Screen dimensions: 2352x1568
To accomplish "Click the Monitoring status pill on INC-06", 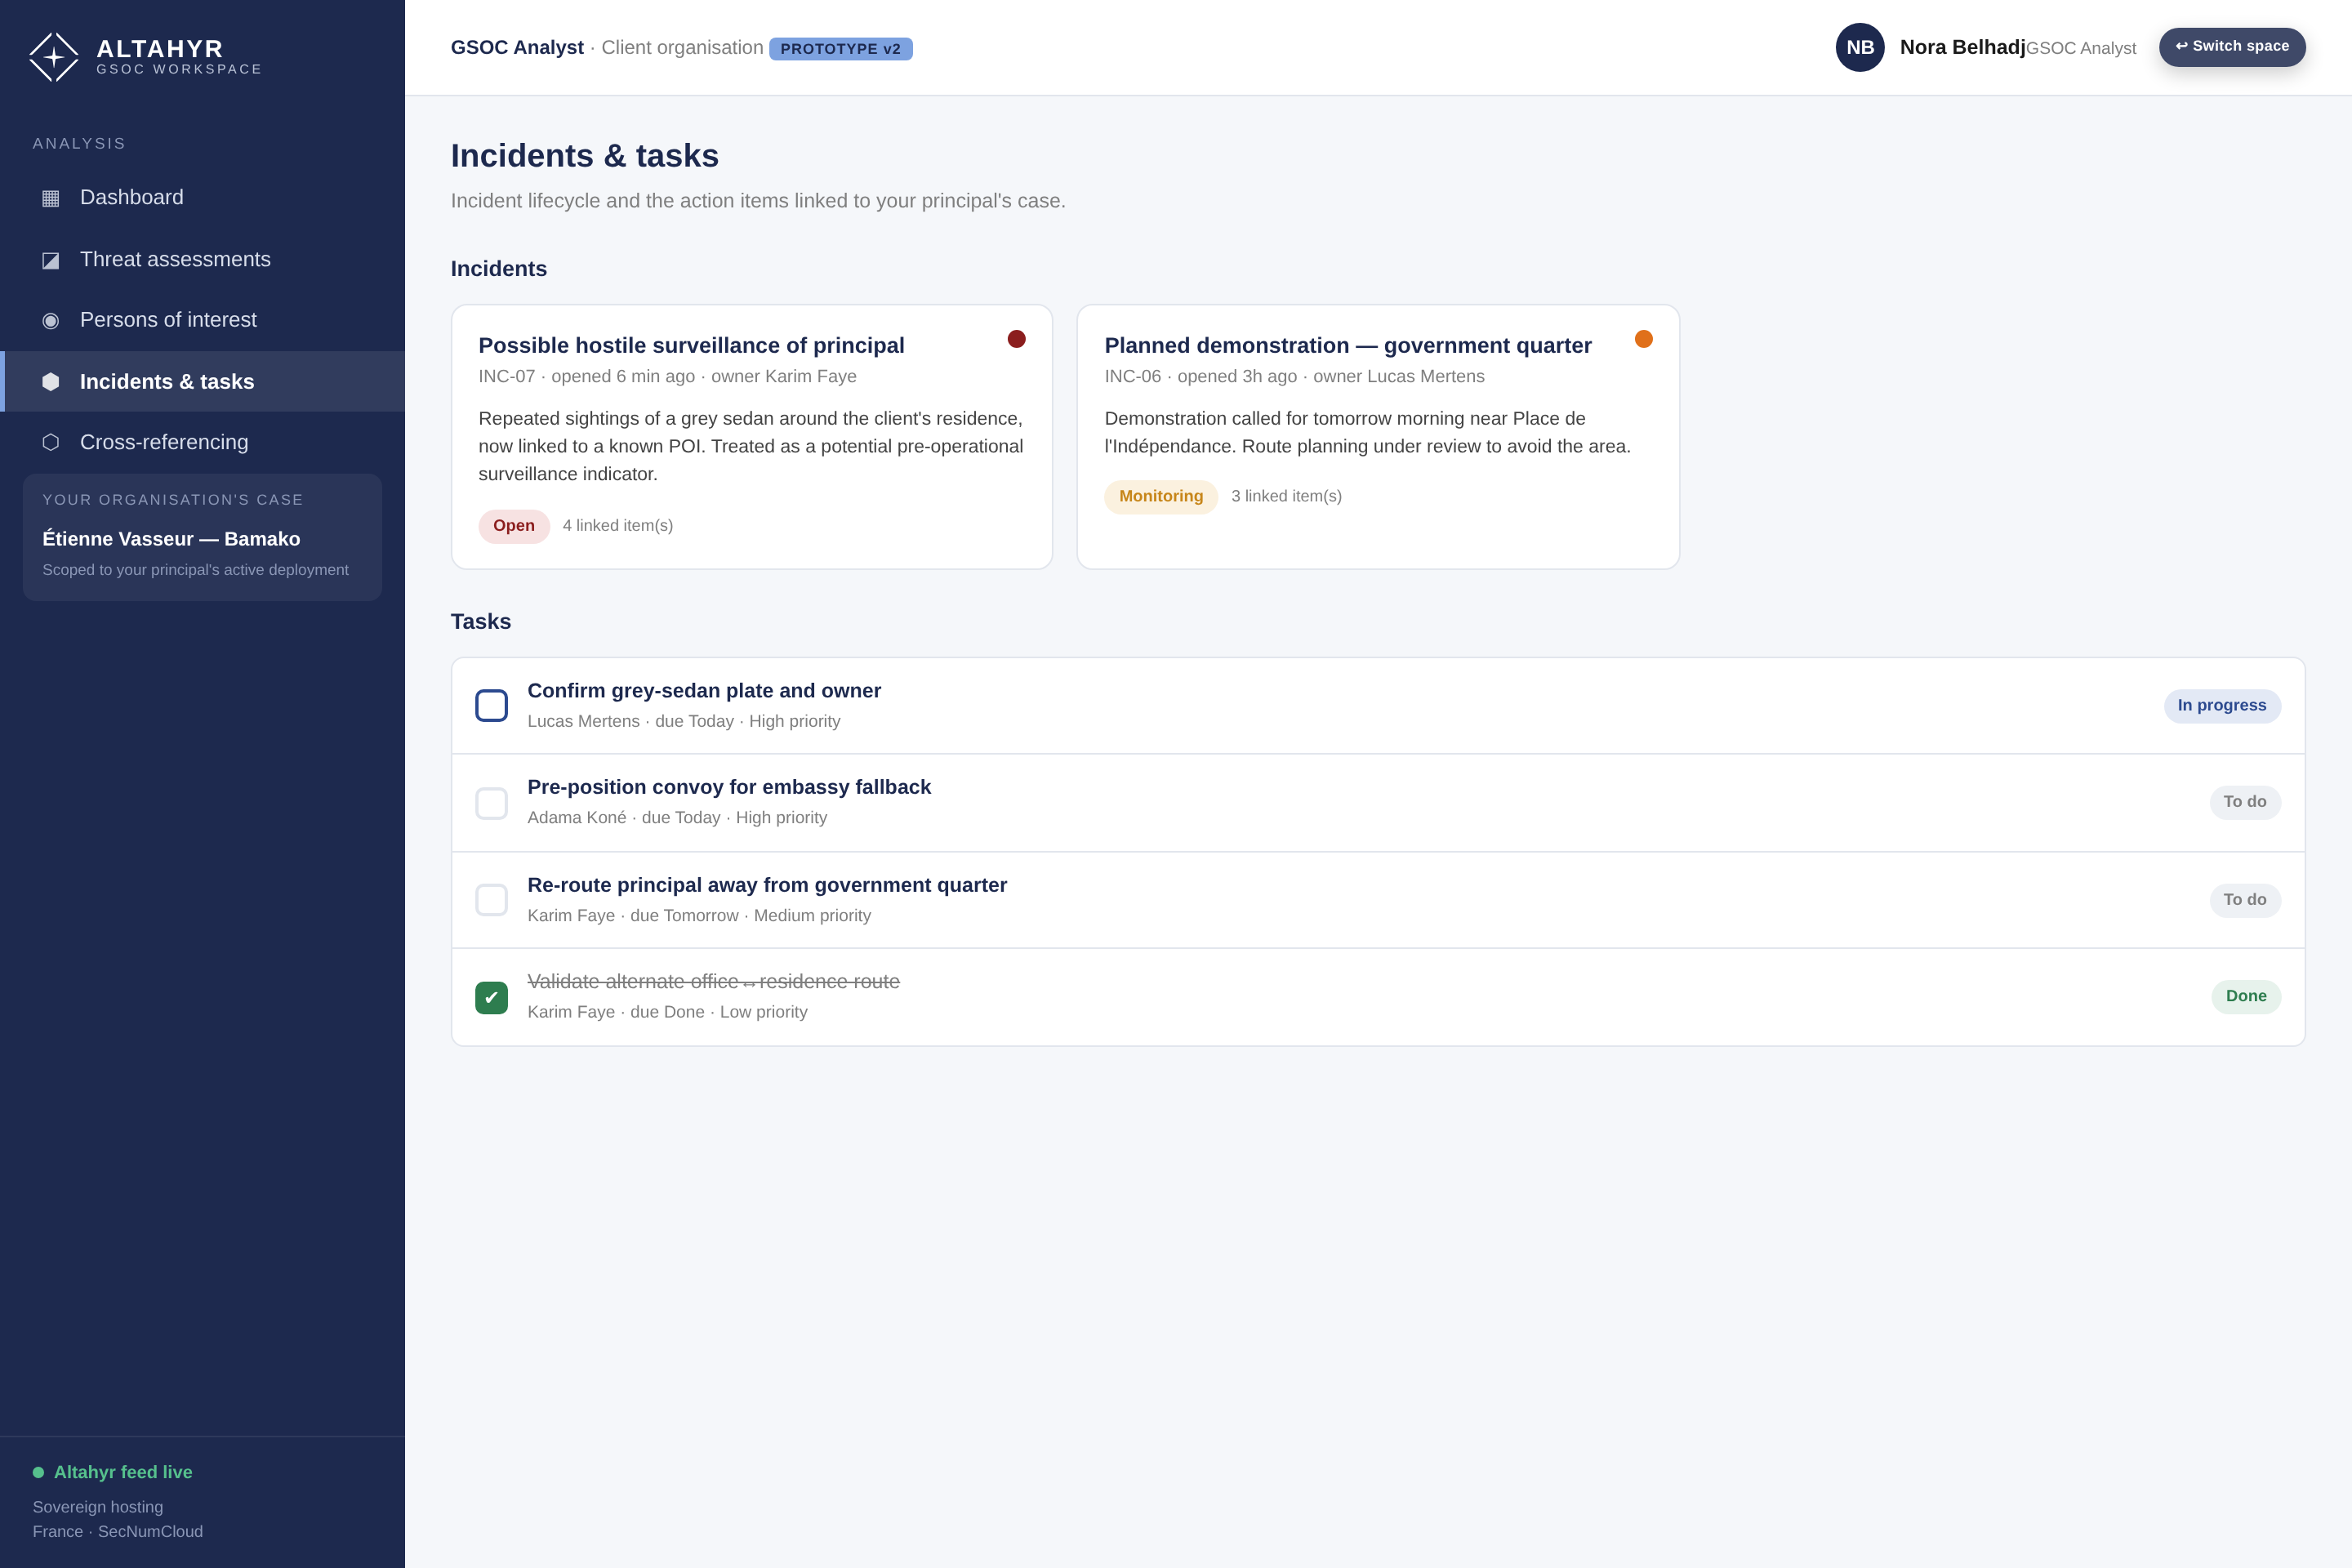I will pyautogui.click(x=1161, y=497).
